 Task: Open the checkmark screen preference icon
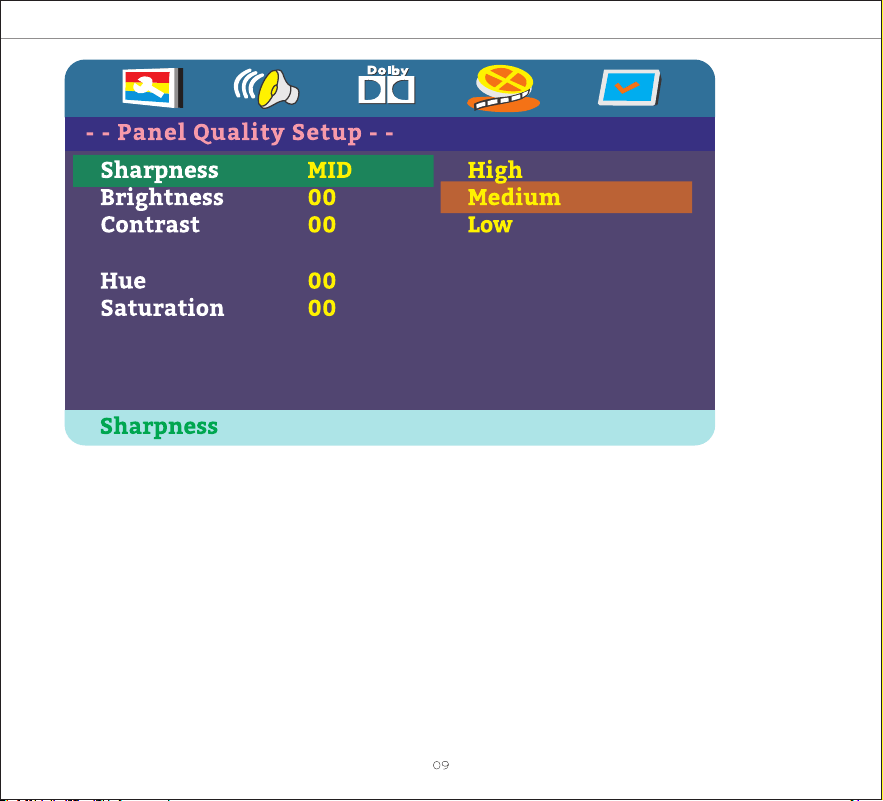point(629,87)
